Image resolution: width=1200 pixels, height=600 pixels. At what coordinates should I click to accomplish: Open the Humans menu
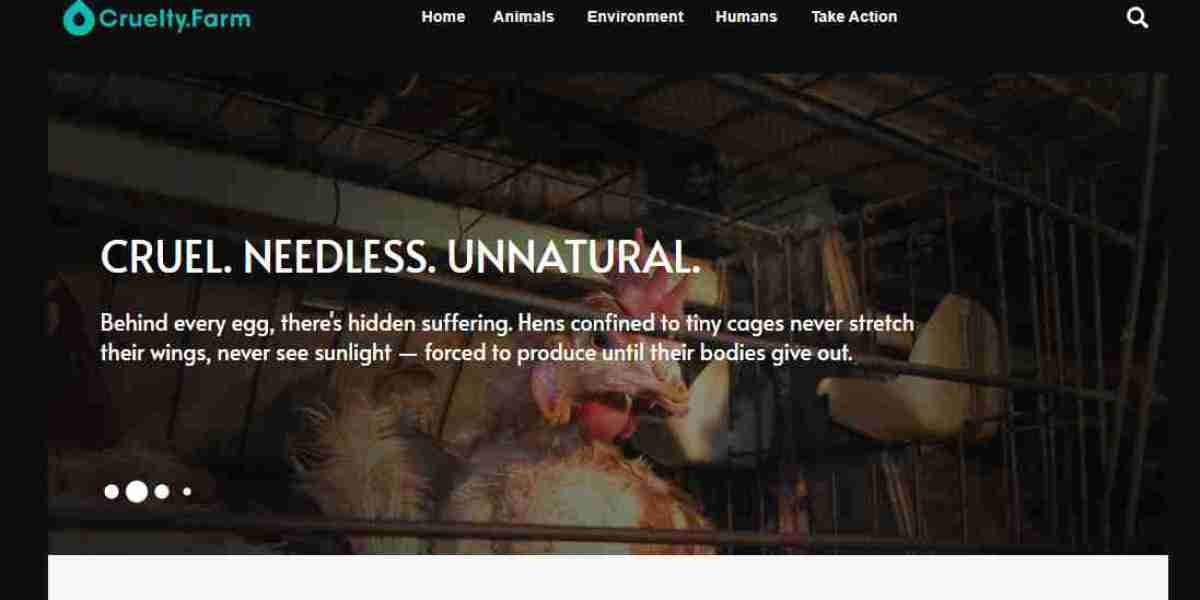tap(746, 17)
